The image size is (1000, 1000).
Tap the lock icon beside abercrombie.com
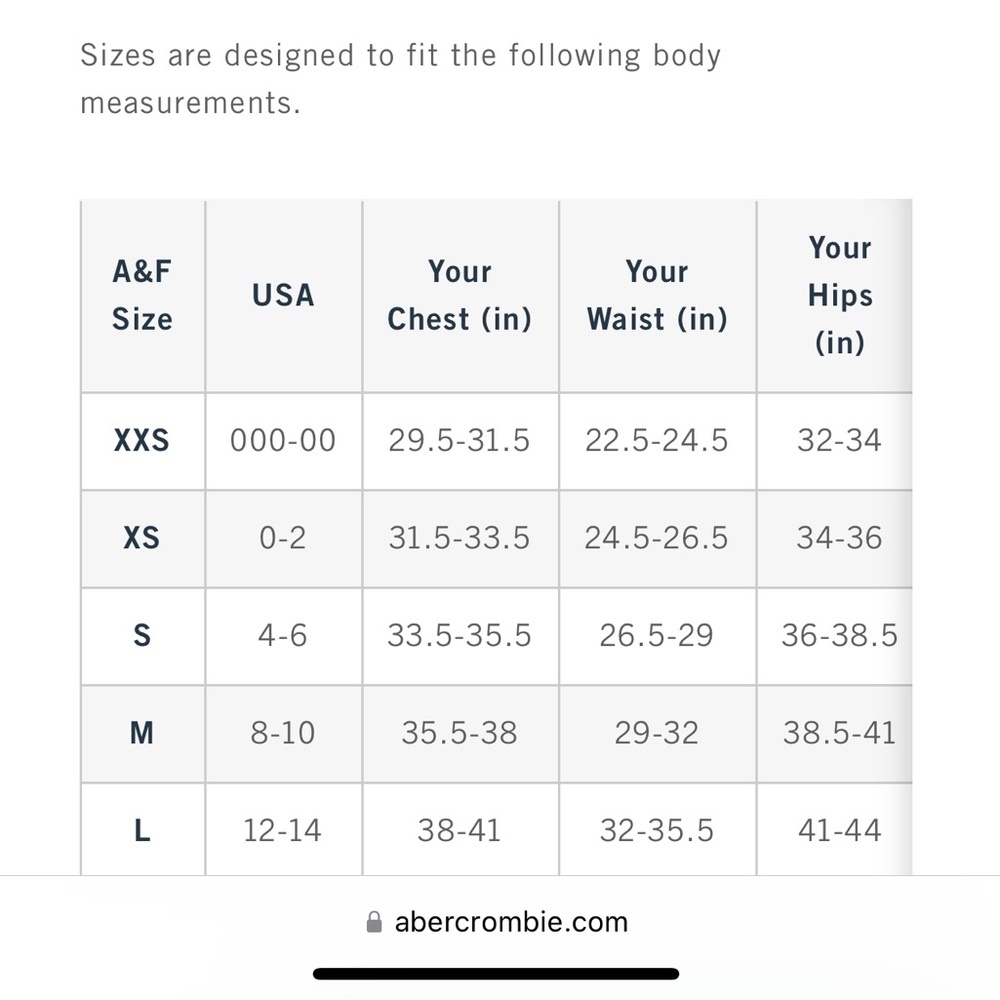374,922
